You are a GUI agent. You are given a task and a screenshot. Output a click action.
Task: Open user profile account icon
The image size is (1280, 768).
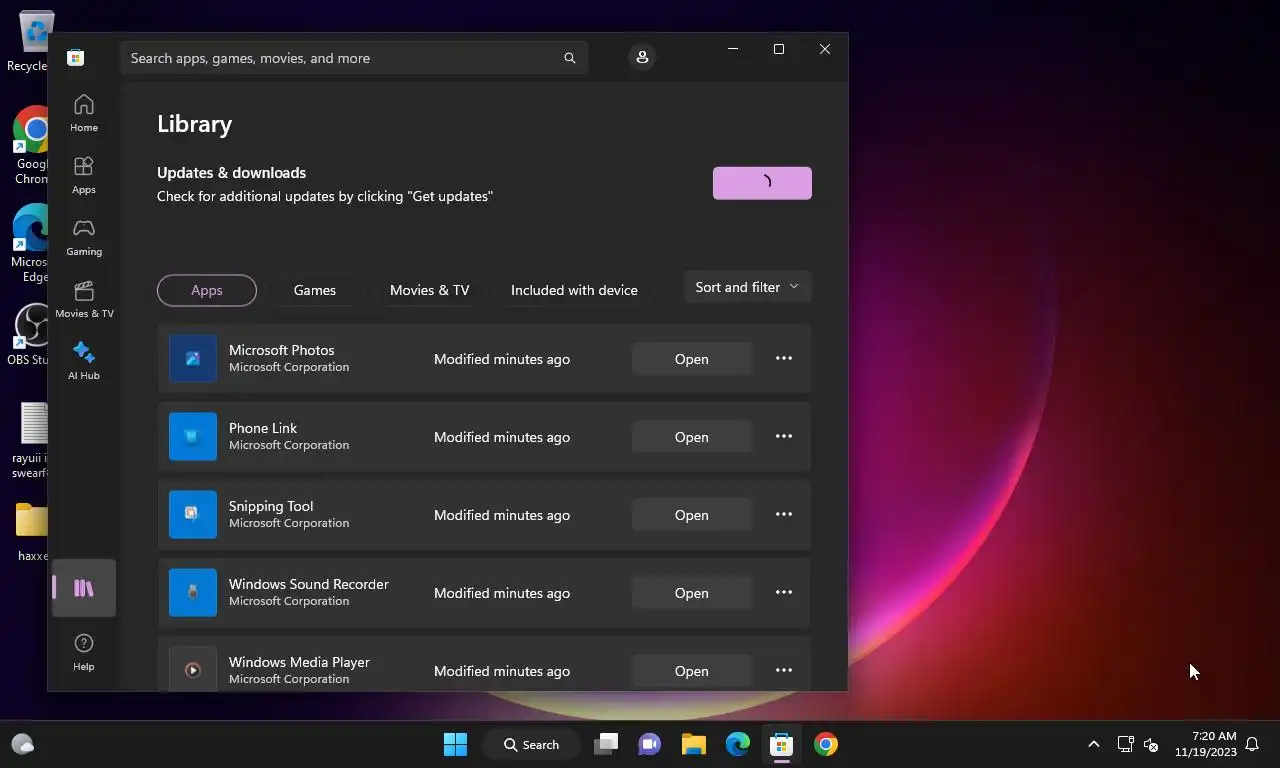tap(642, 58)
